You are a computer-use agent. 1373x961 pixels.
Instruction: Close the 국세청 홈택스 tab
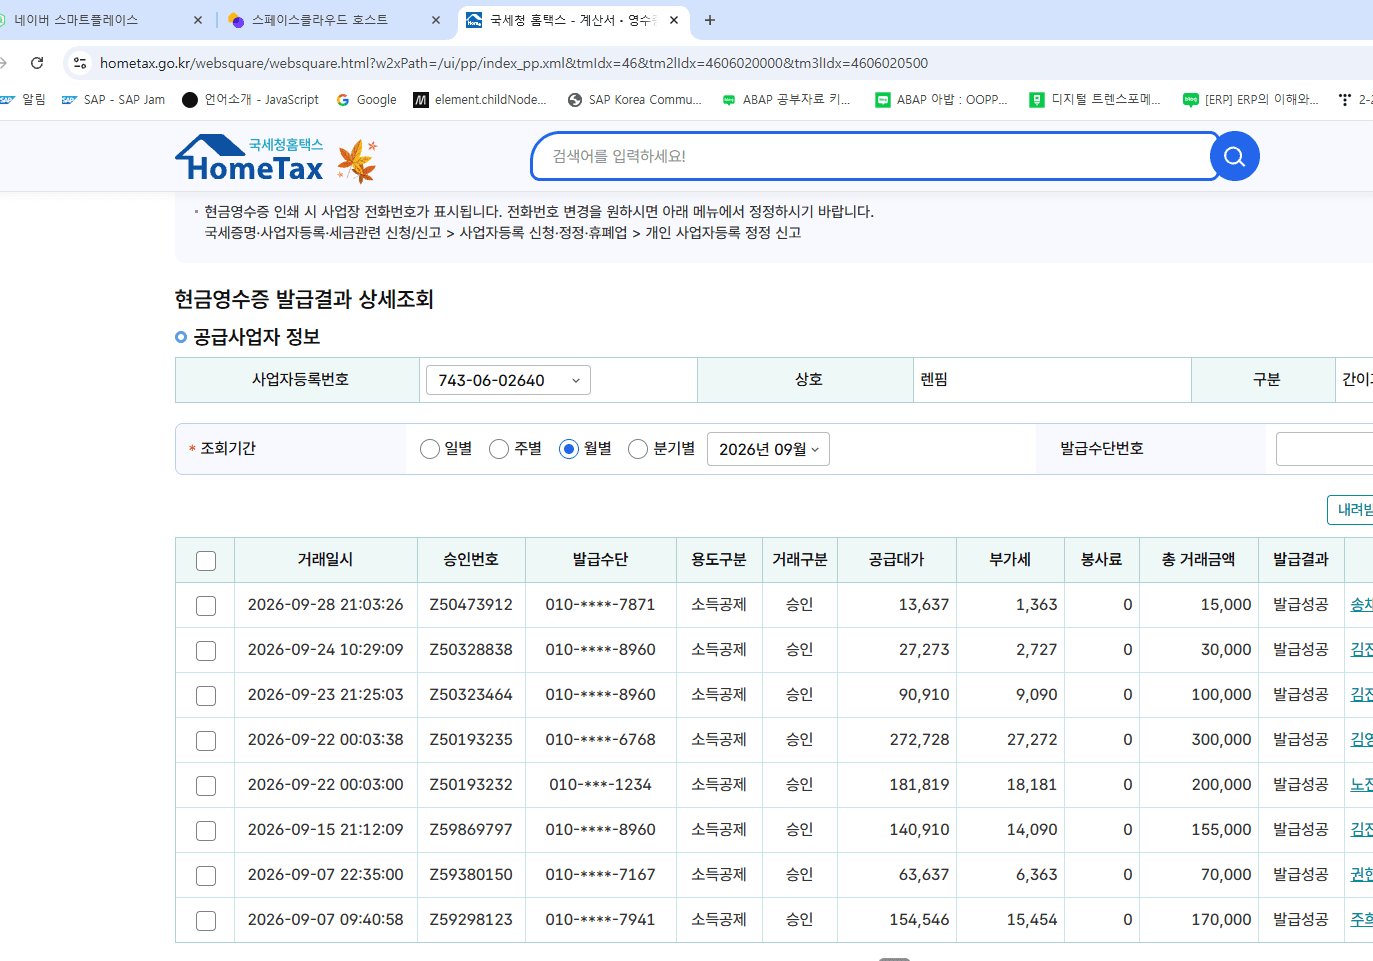click(674, 20)
